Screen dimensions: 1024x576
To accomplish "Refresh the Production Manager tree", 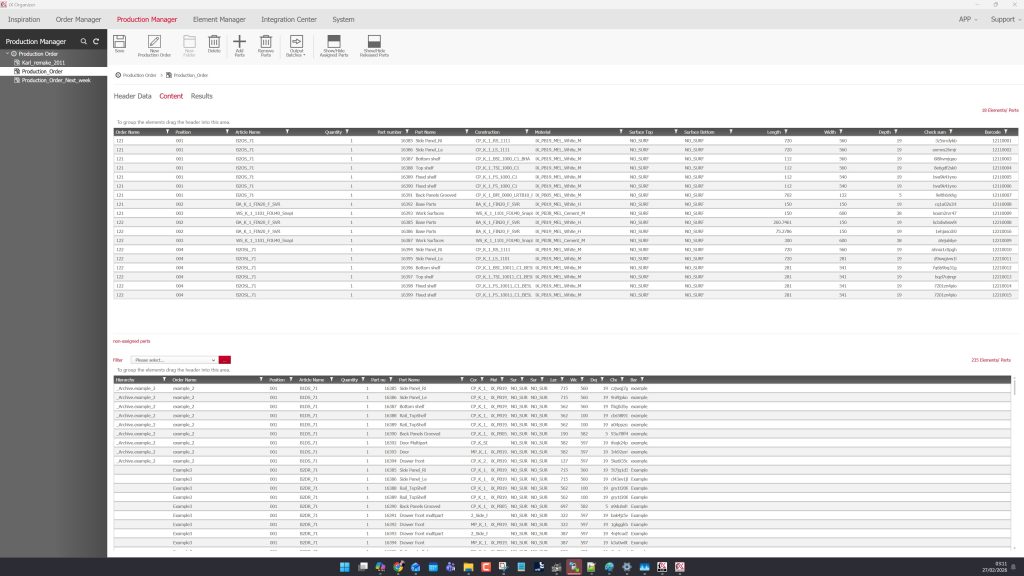I will tap(96, 41).
